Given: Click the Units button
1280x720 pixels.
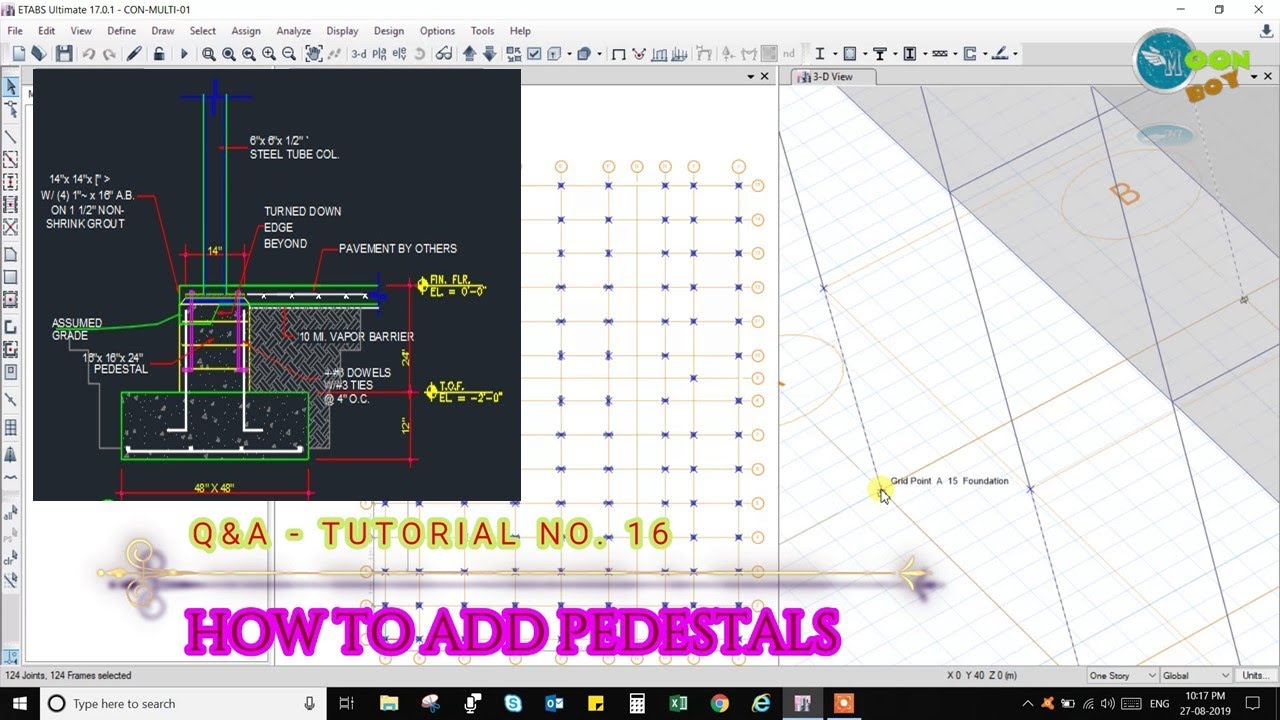Looking at the screenshot, I should pyautogui.click(x=1256, y=676).
